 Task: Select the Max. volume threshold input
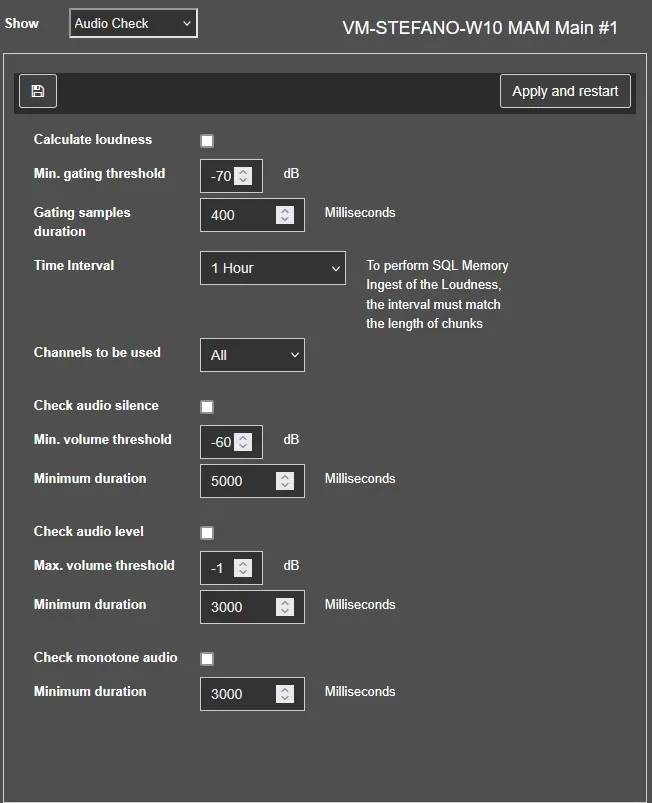pyautogui.click(x=218, y=568)
